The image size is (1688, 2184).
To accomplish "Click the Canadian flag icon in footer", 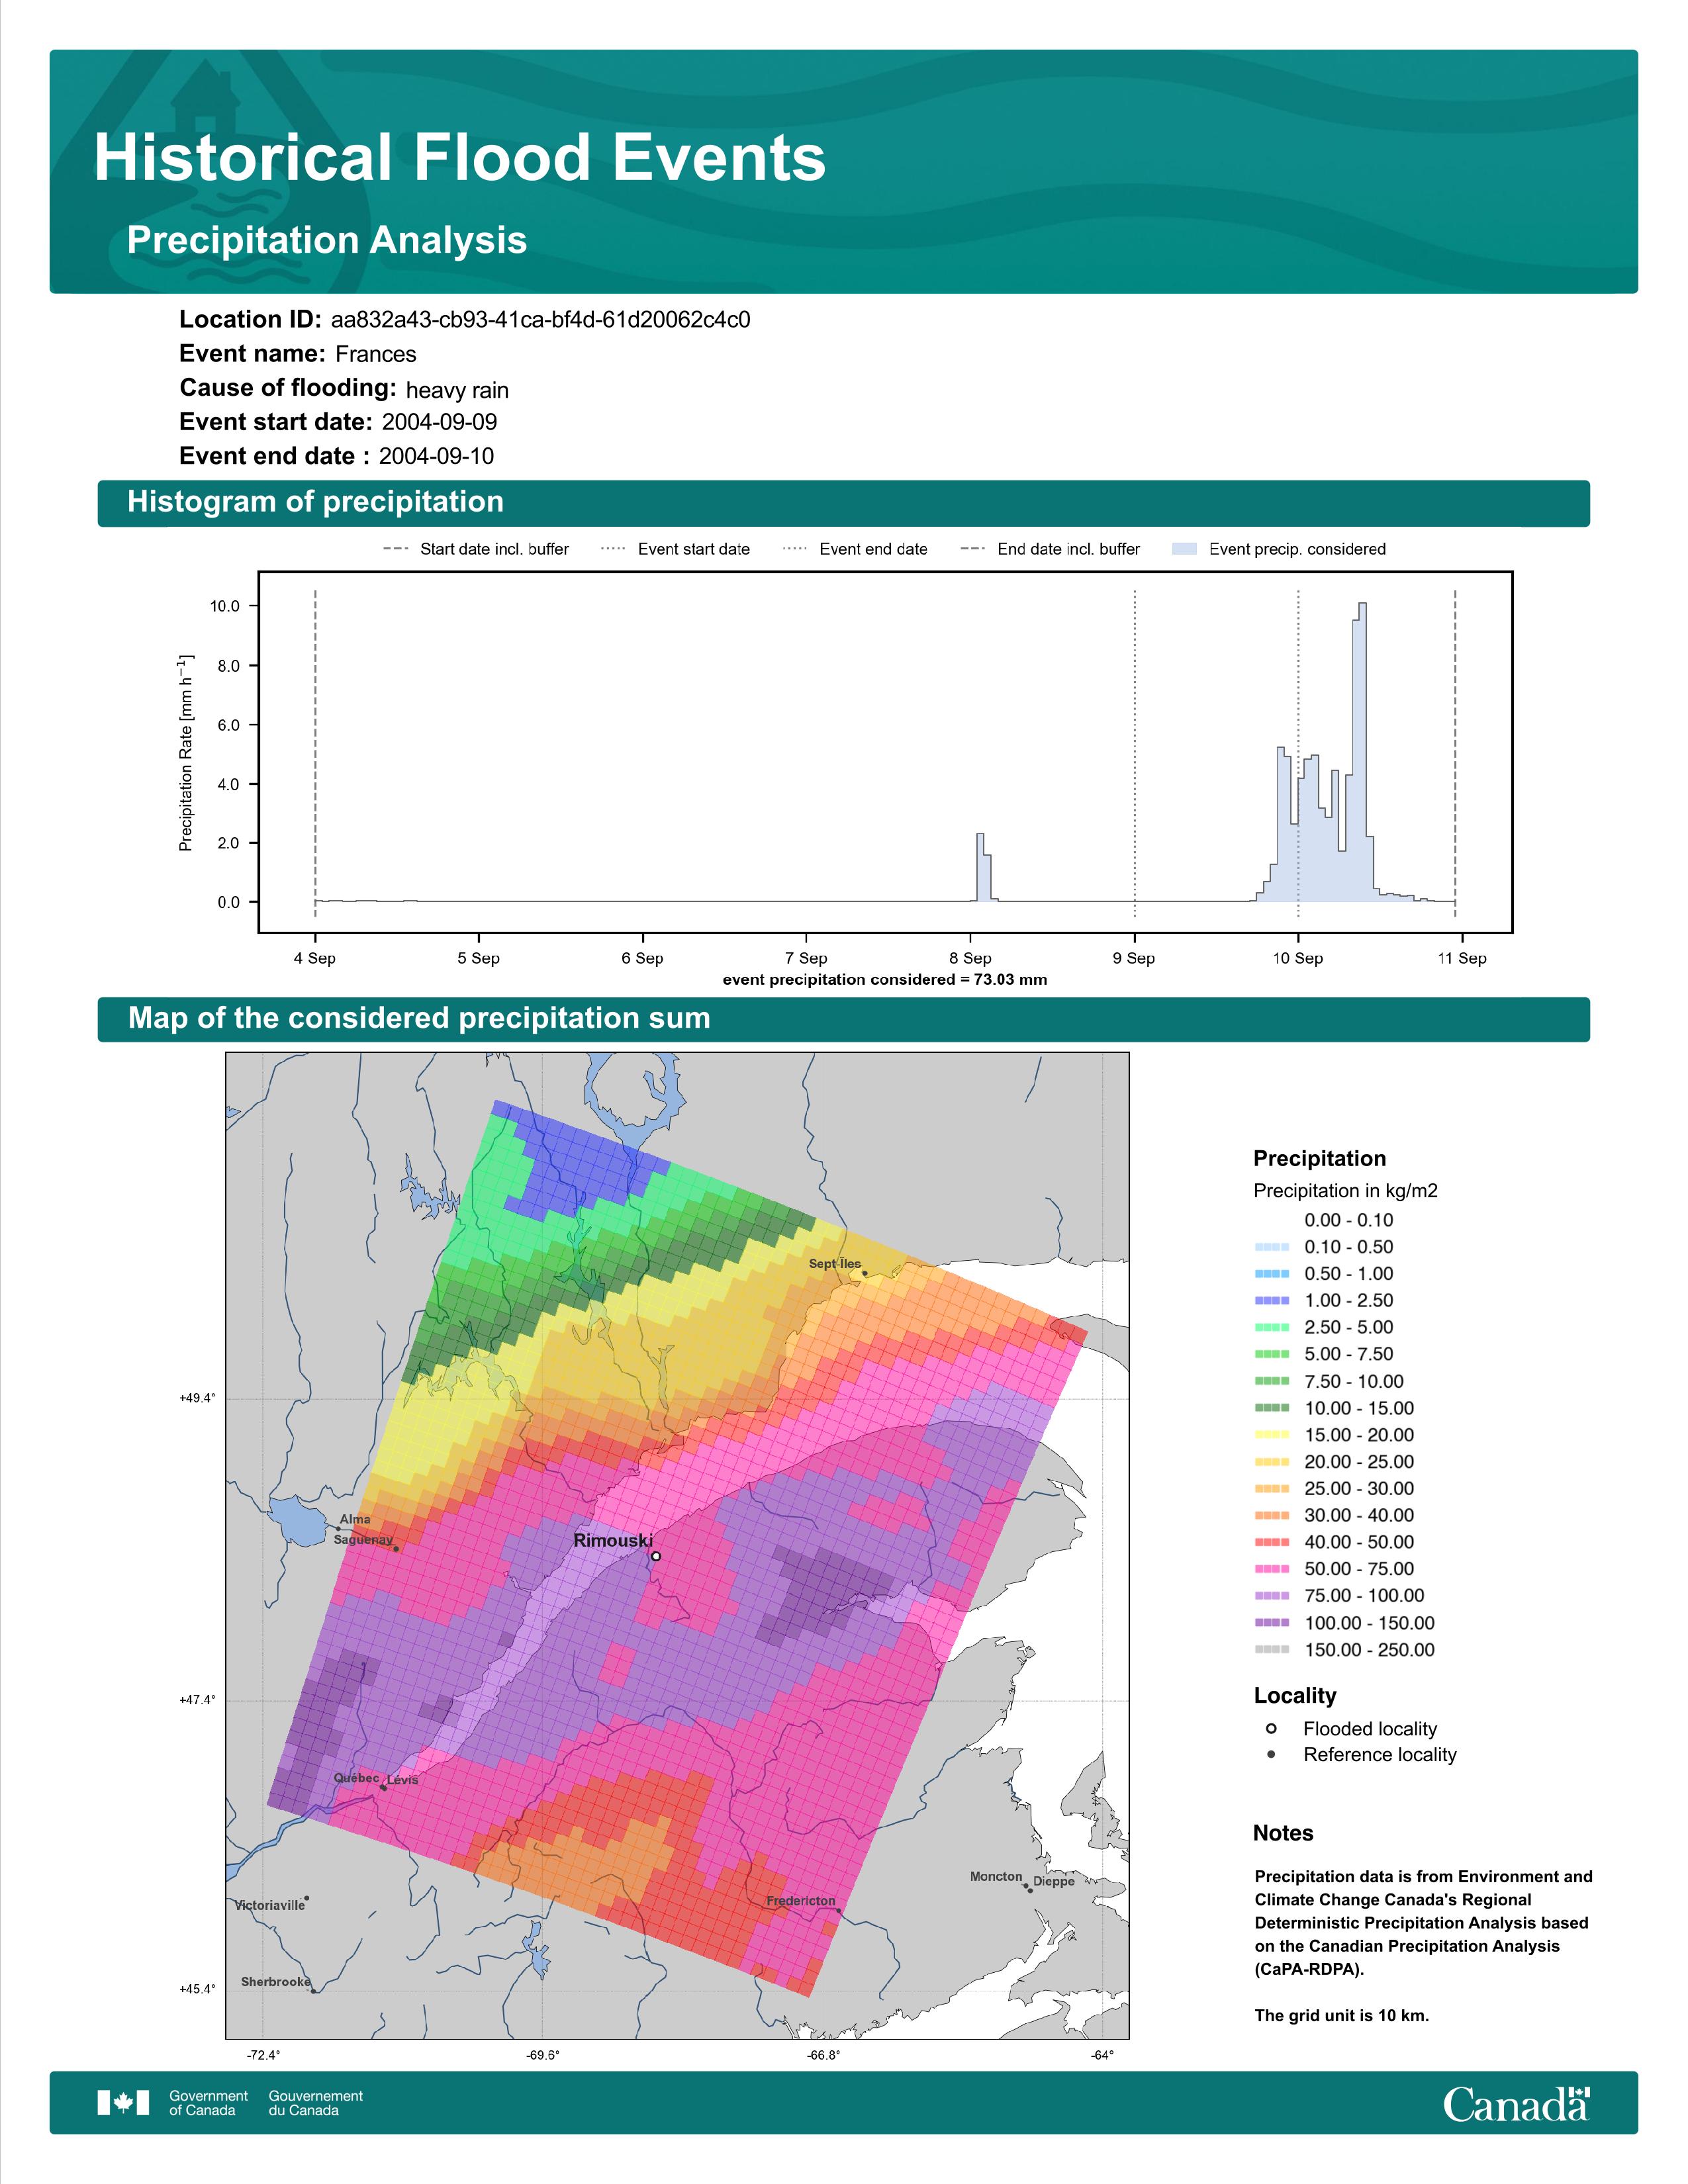I will [x=123, y=2103].
